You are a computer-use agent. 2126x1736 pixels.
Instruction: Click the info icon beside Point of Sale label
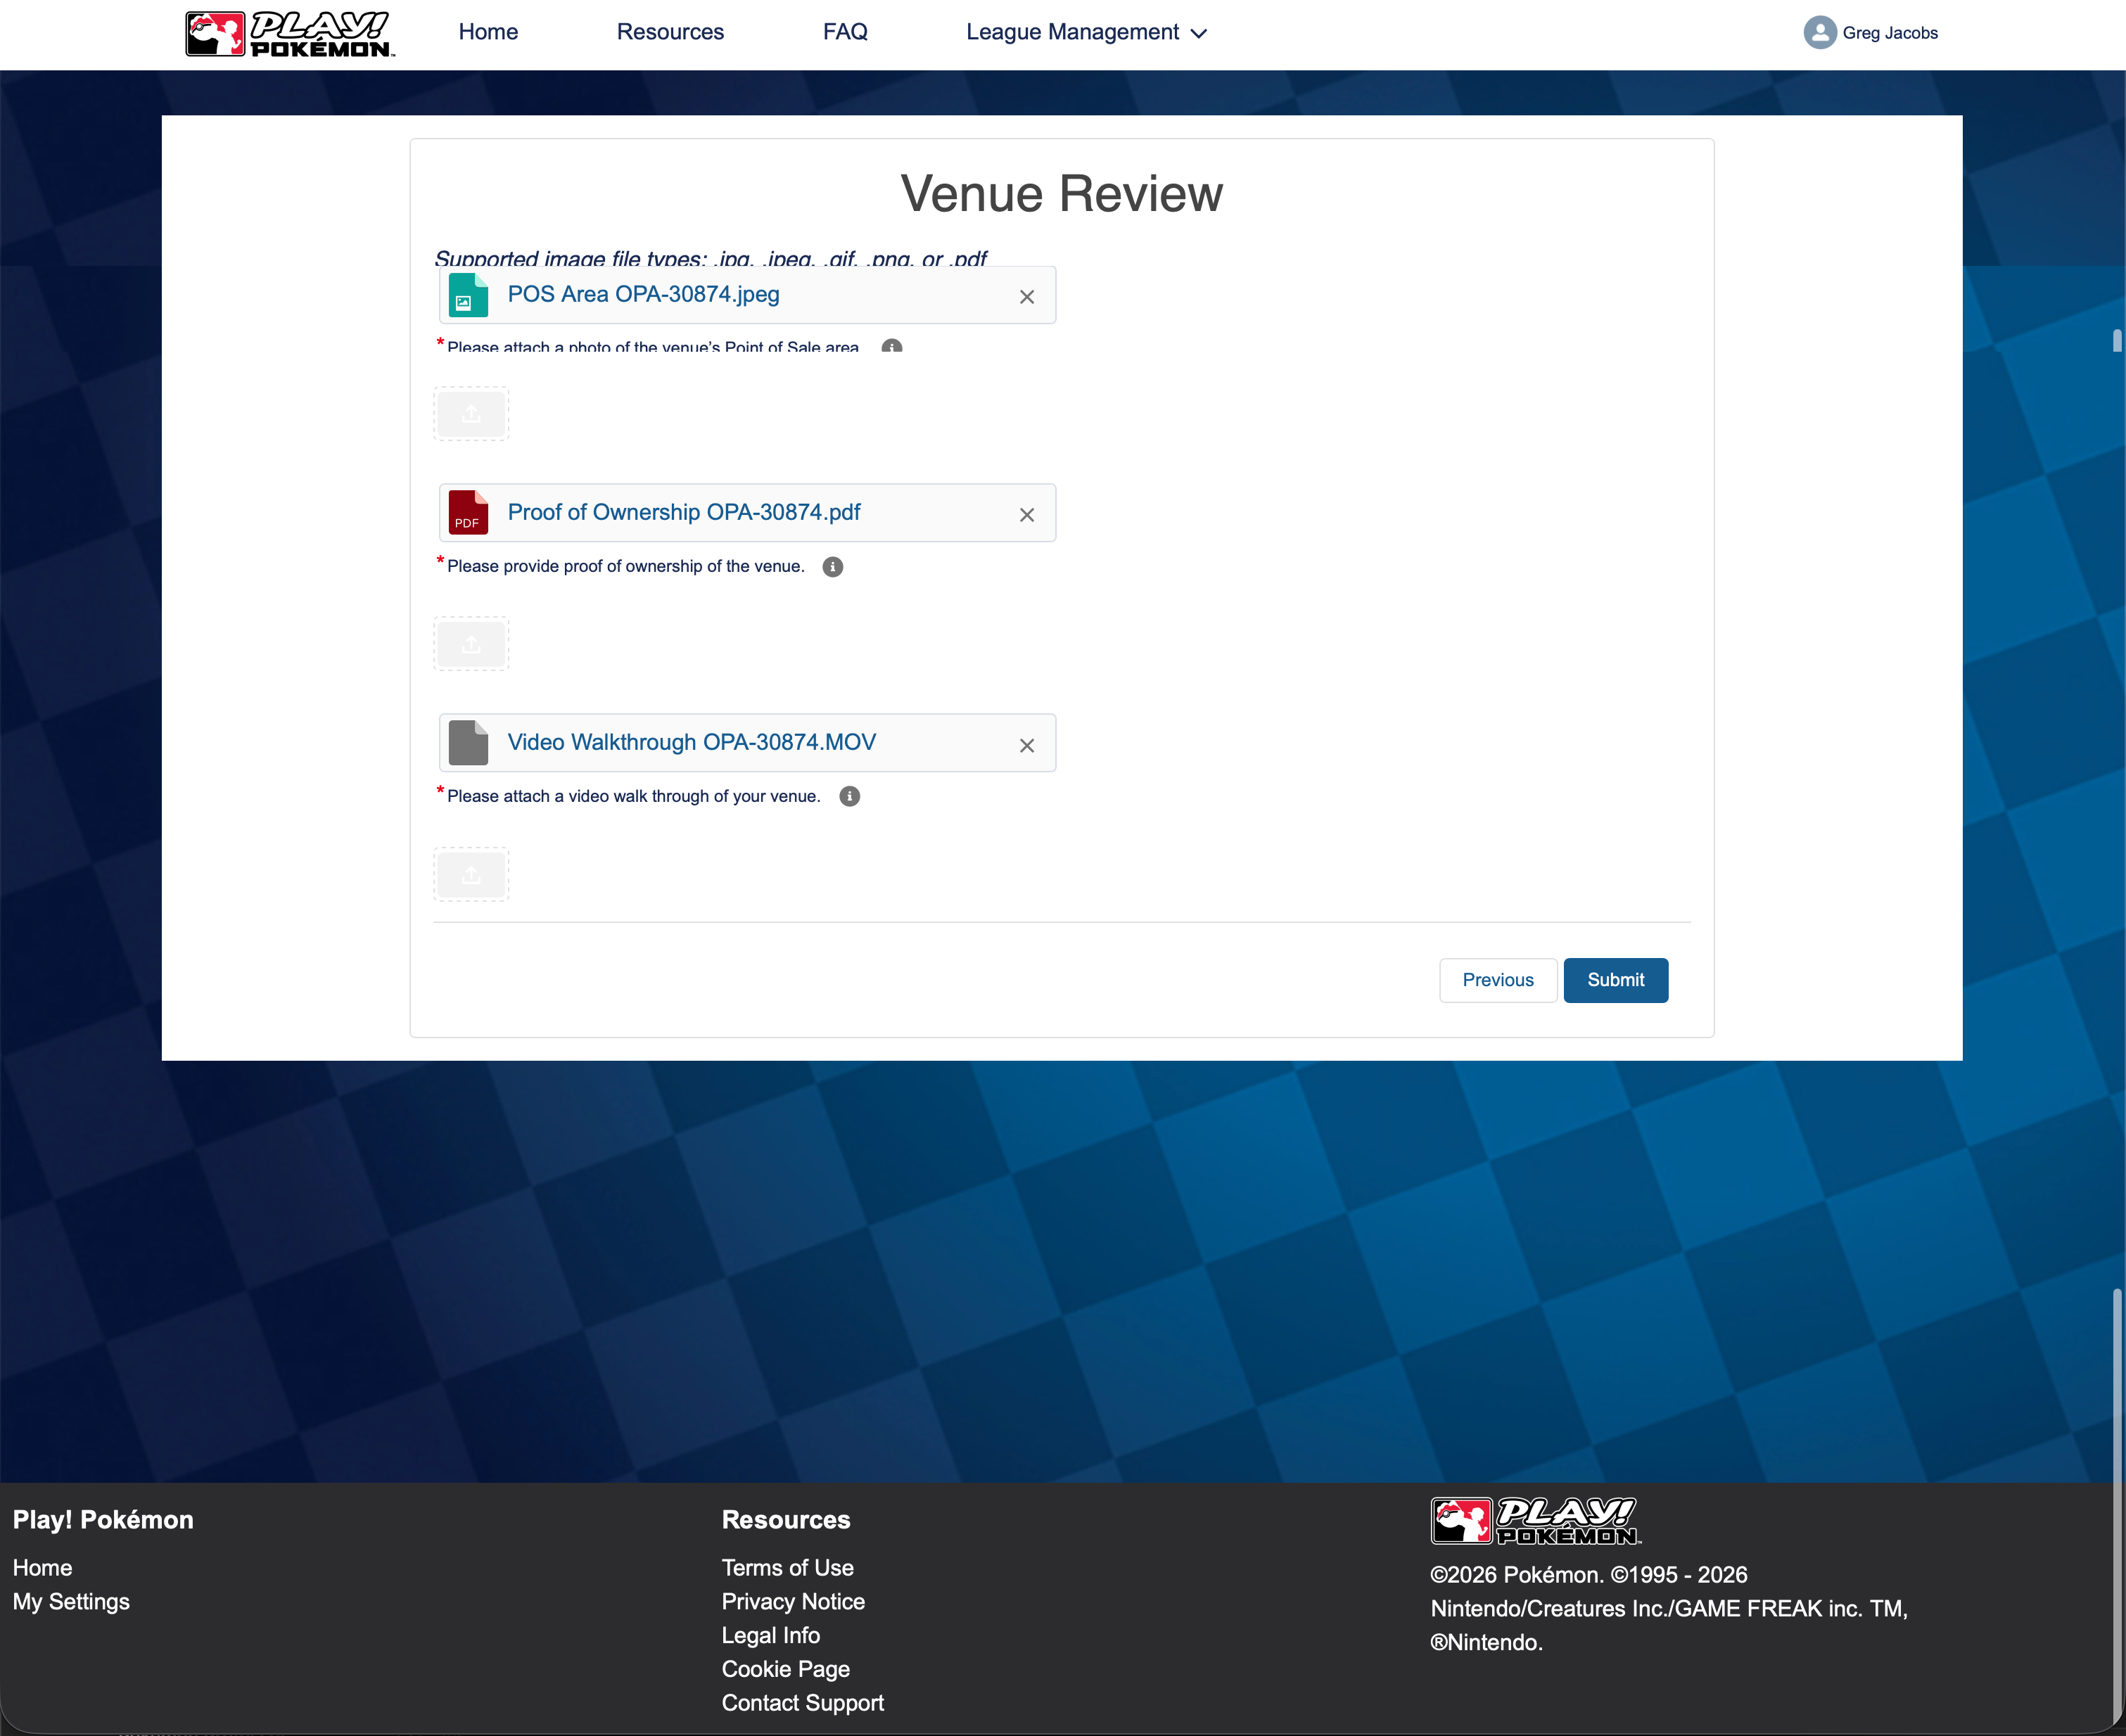click(x=891, y=346)
